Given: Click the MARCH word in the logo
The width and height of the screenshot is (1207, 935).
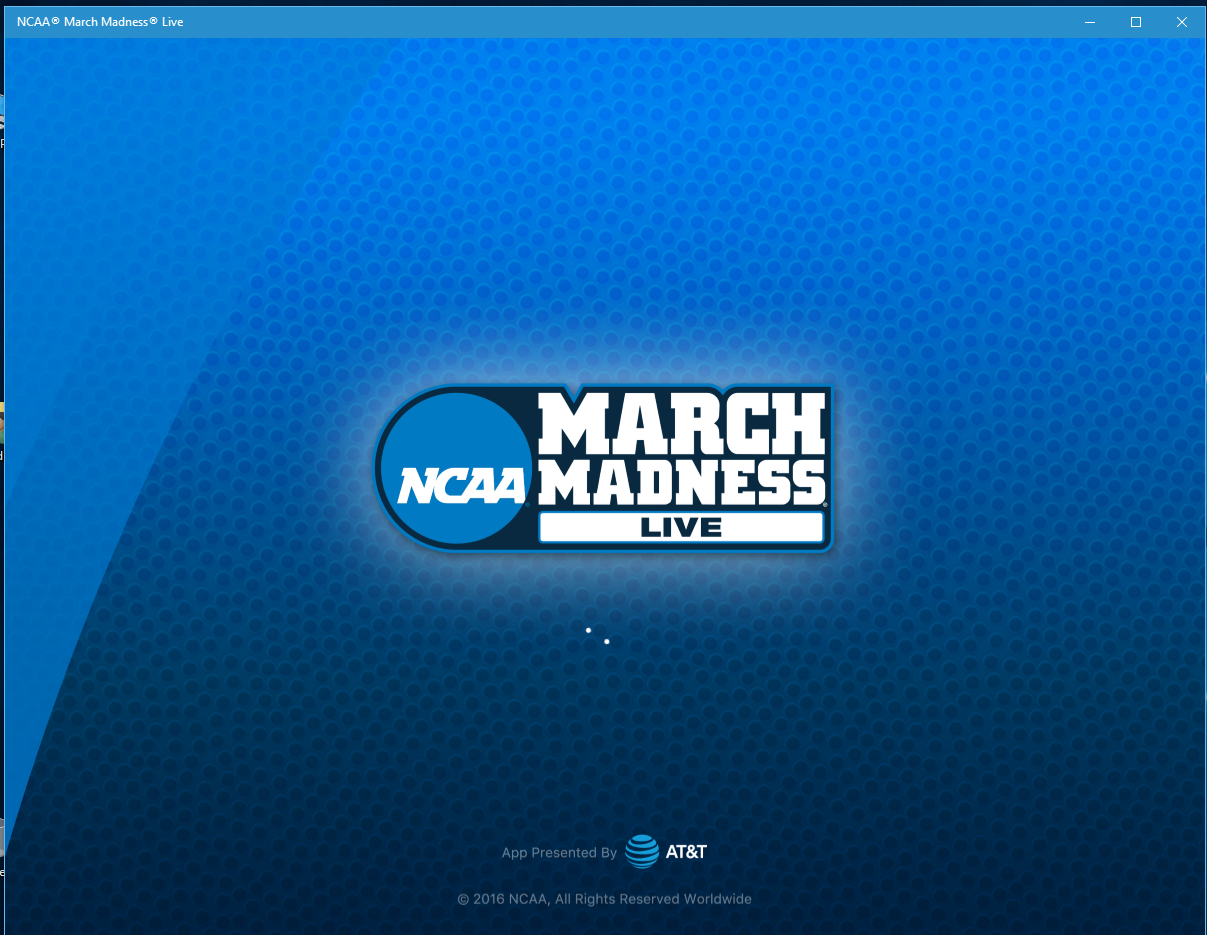Looking at the screenshot, I should point(682,424).
